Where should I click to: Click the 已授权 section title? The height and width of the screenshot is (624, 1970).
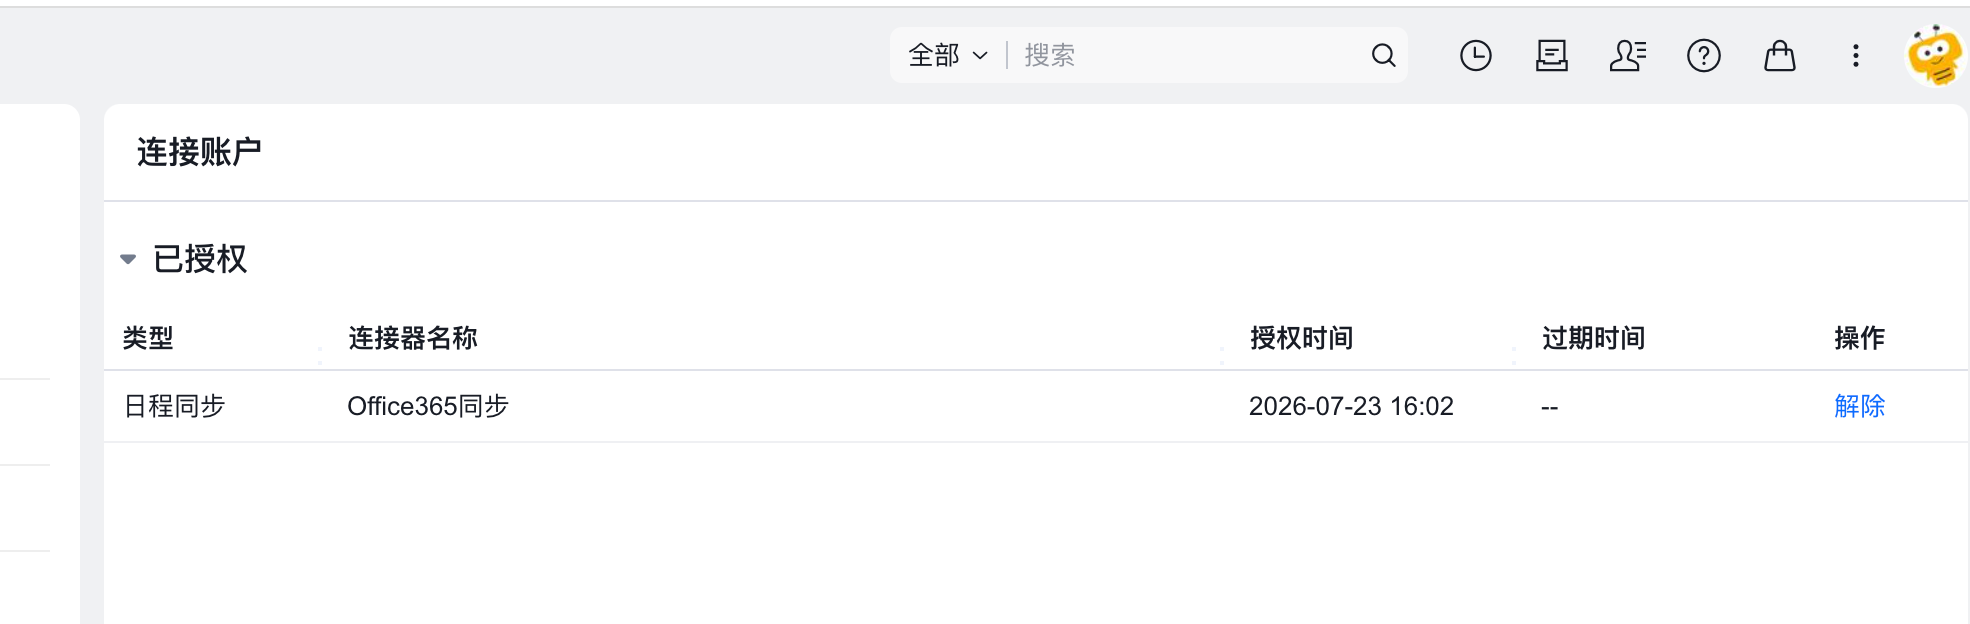(x=200, y=259)
